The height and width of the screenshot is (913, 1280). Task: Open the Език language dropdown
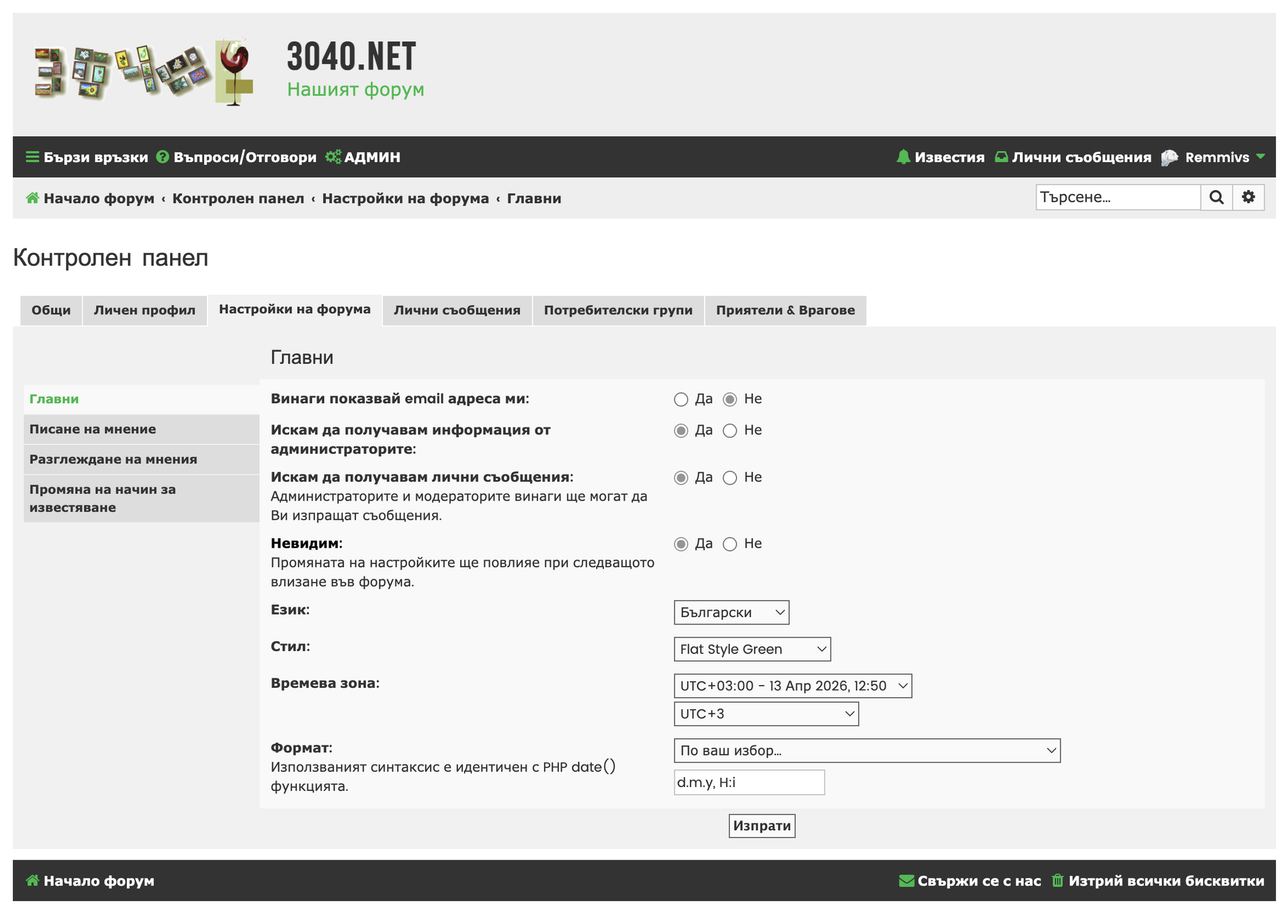[x=732, y=612]
